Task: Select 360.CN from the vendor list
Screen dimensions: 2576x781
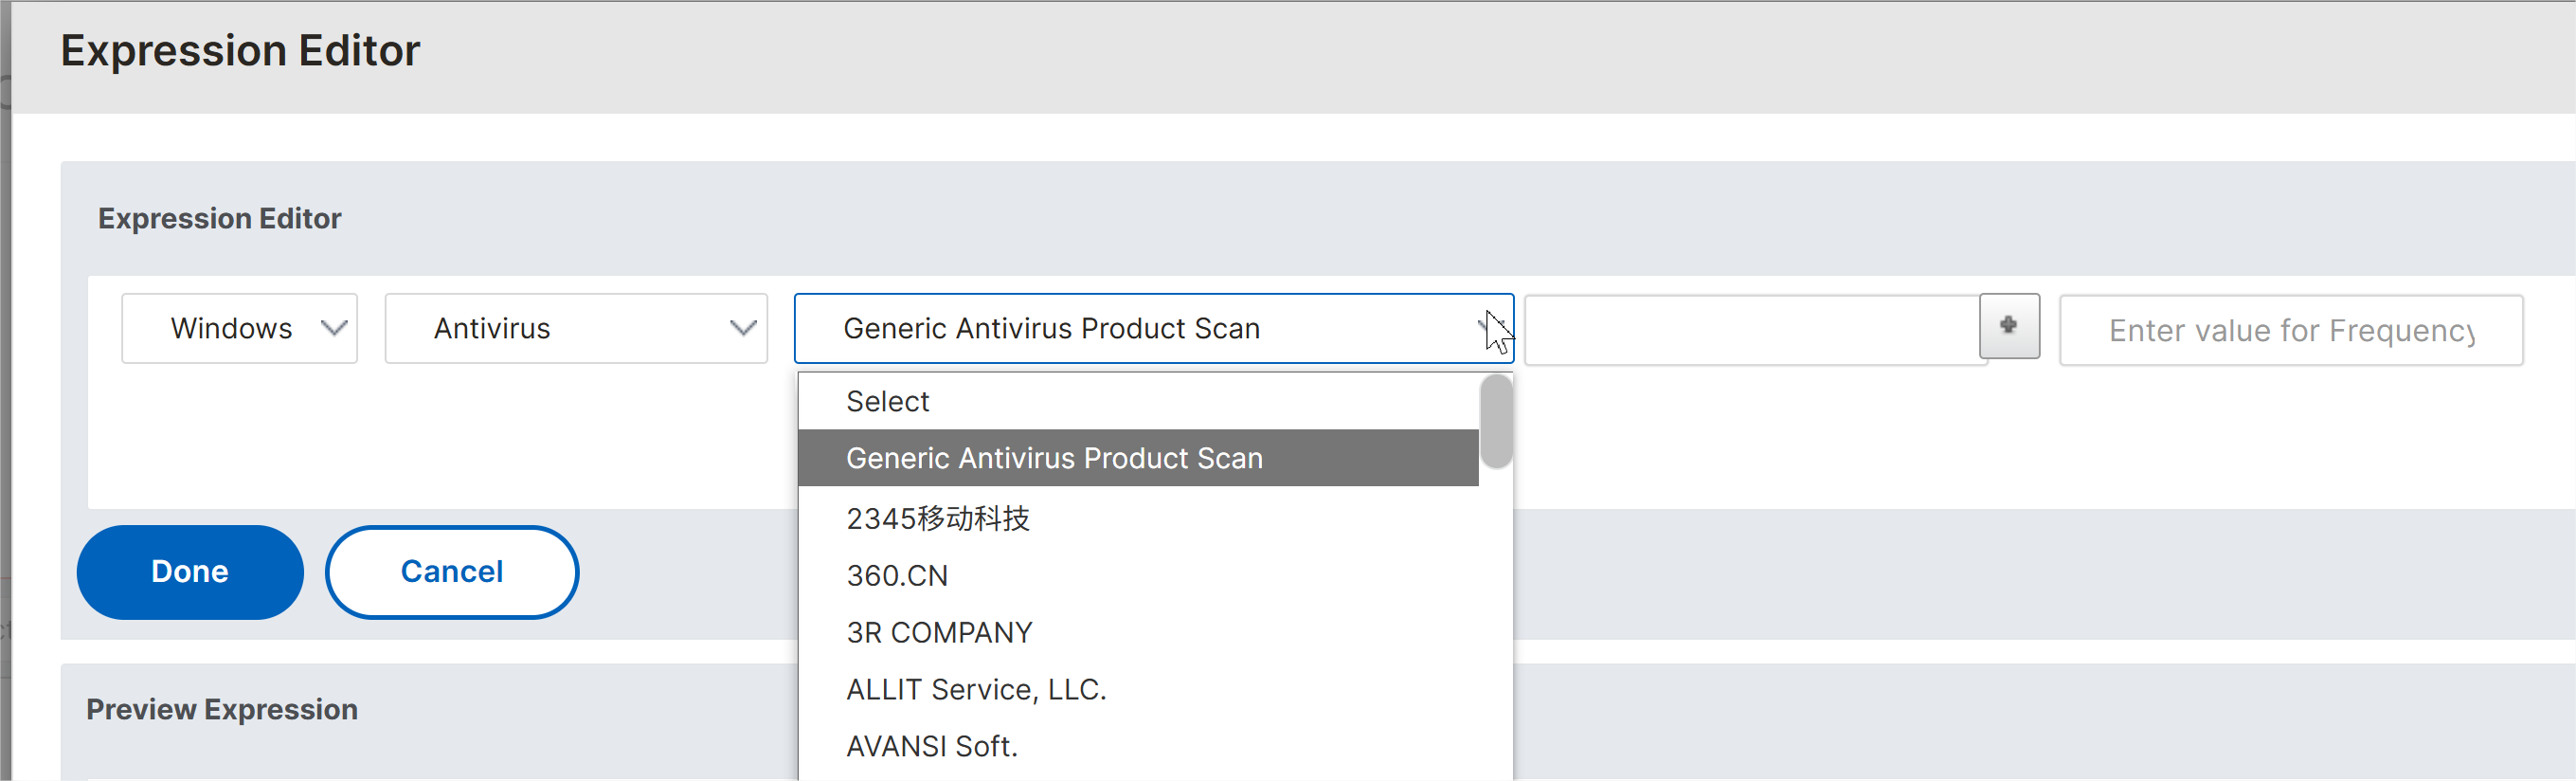Action: point(1138,575)
